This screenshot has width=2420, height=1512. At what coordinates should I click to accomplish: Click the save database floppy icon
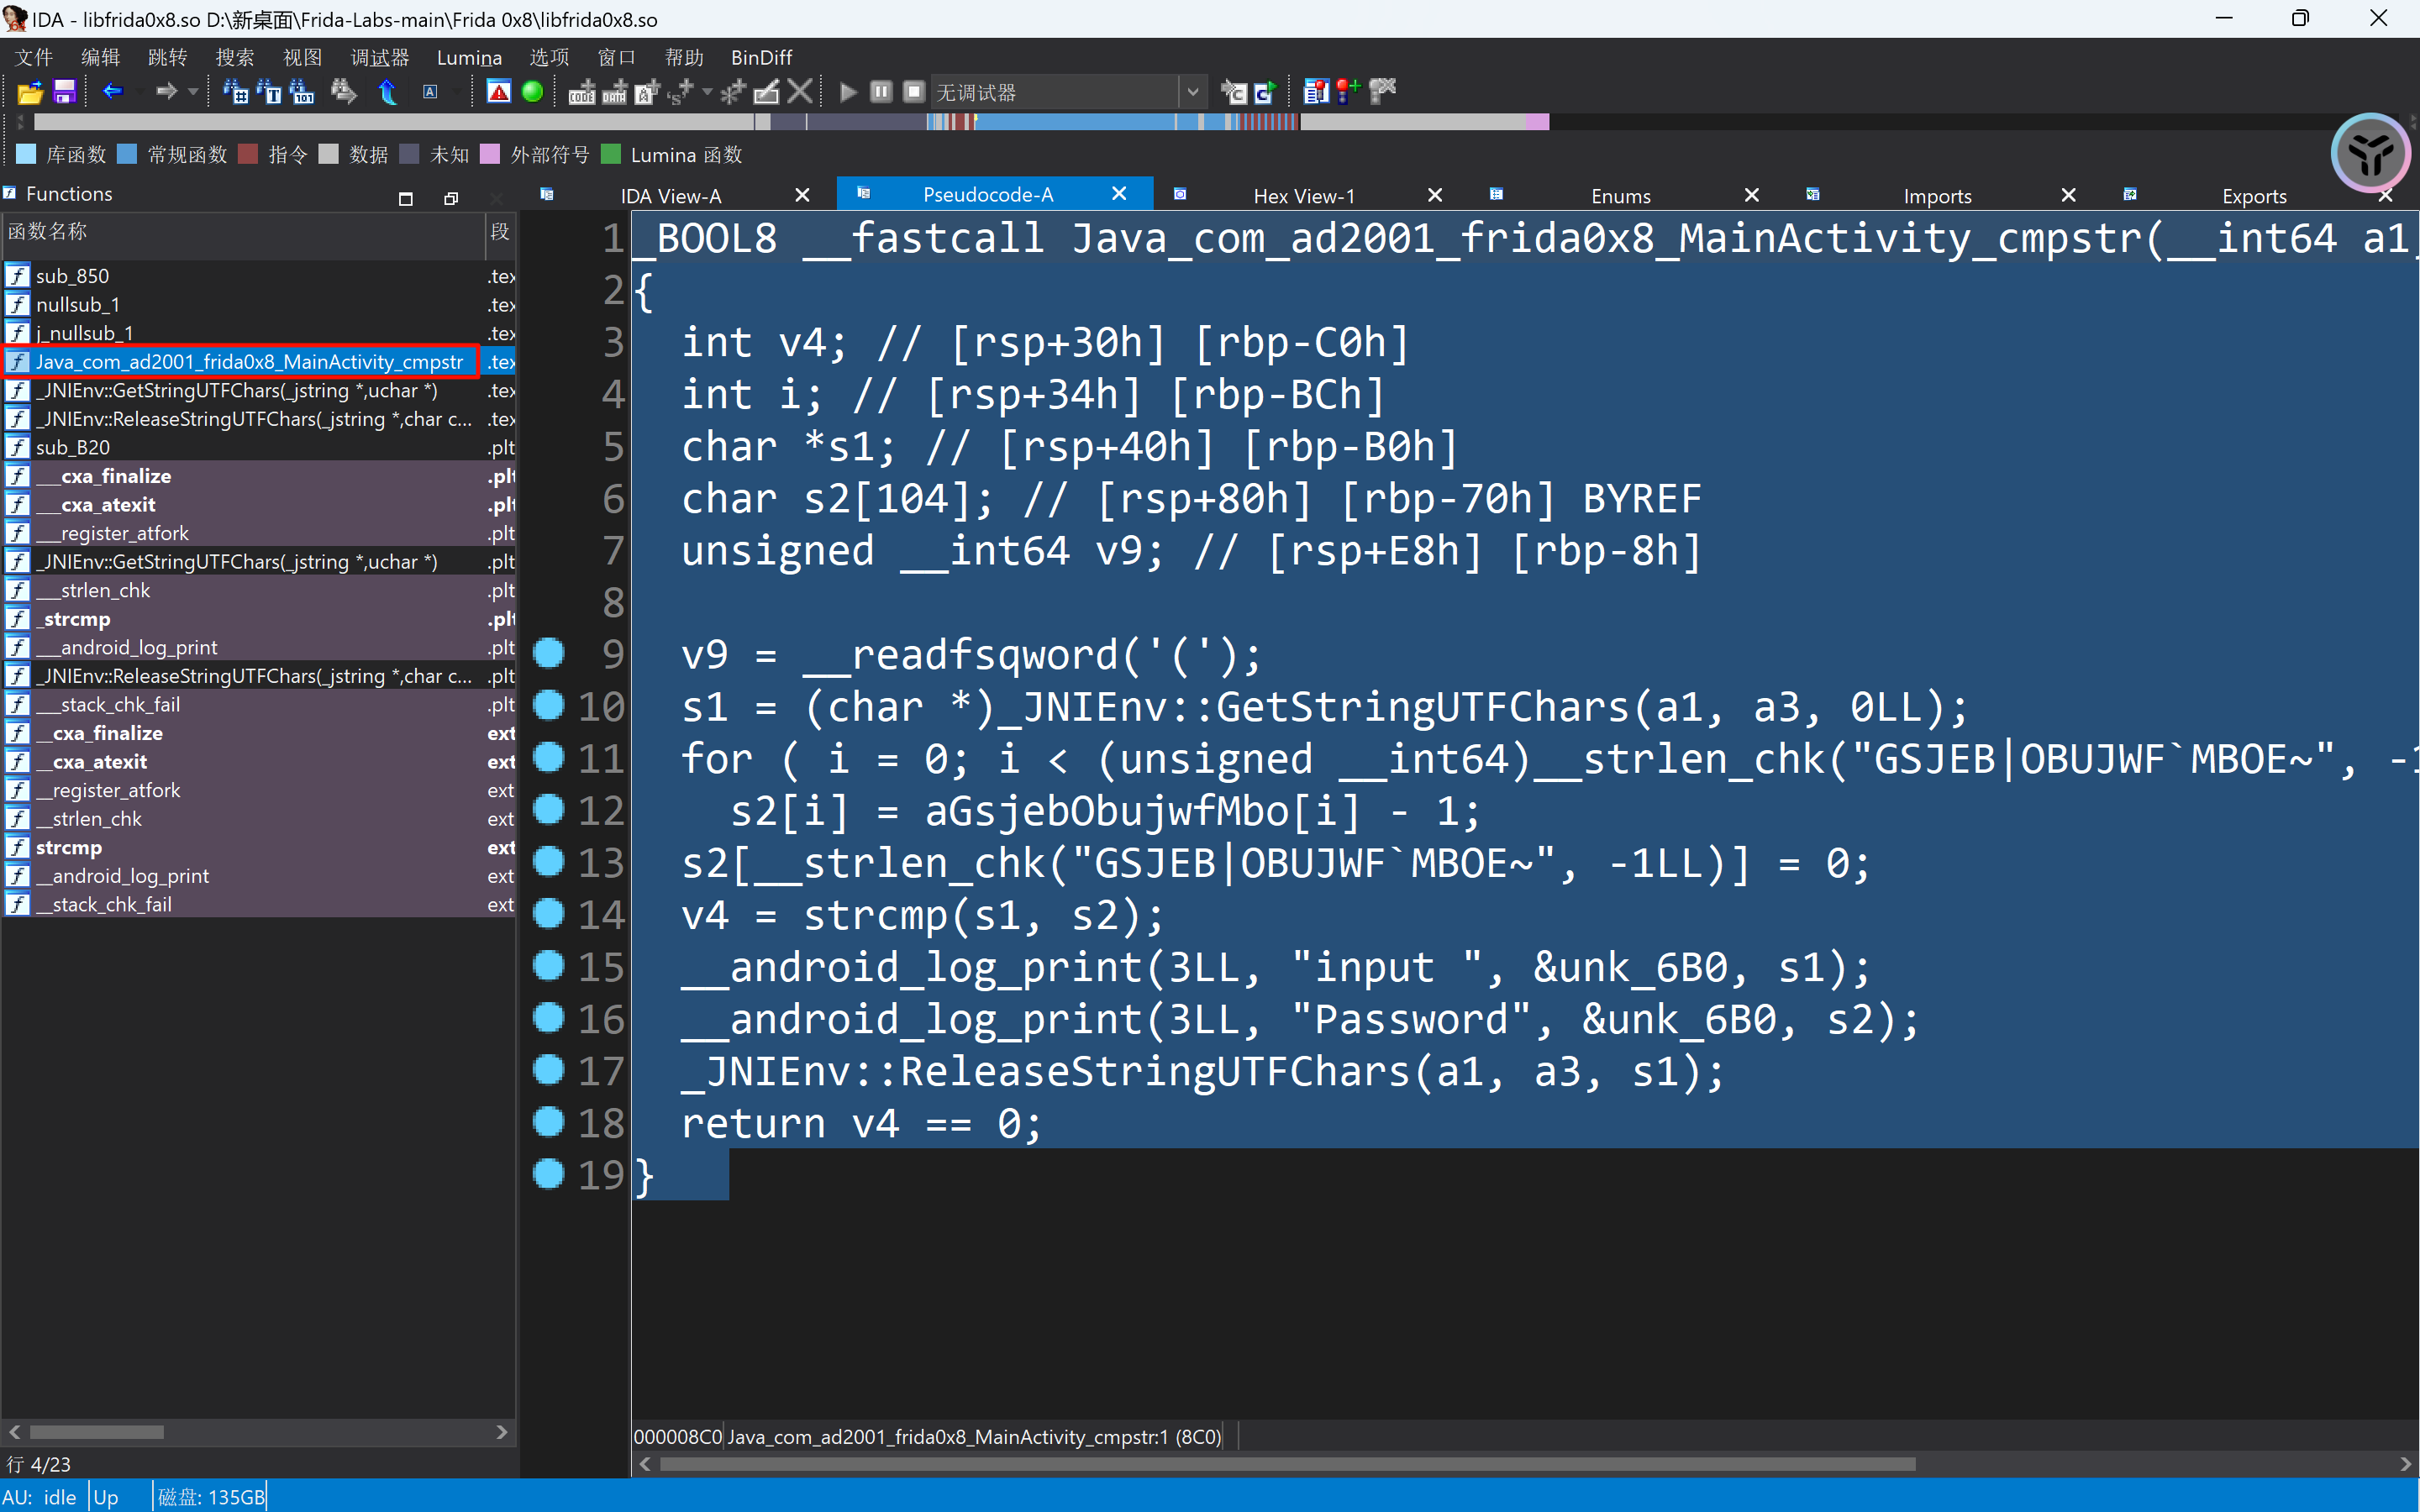64,92
